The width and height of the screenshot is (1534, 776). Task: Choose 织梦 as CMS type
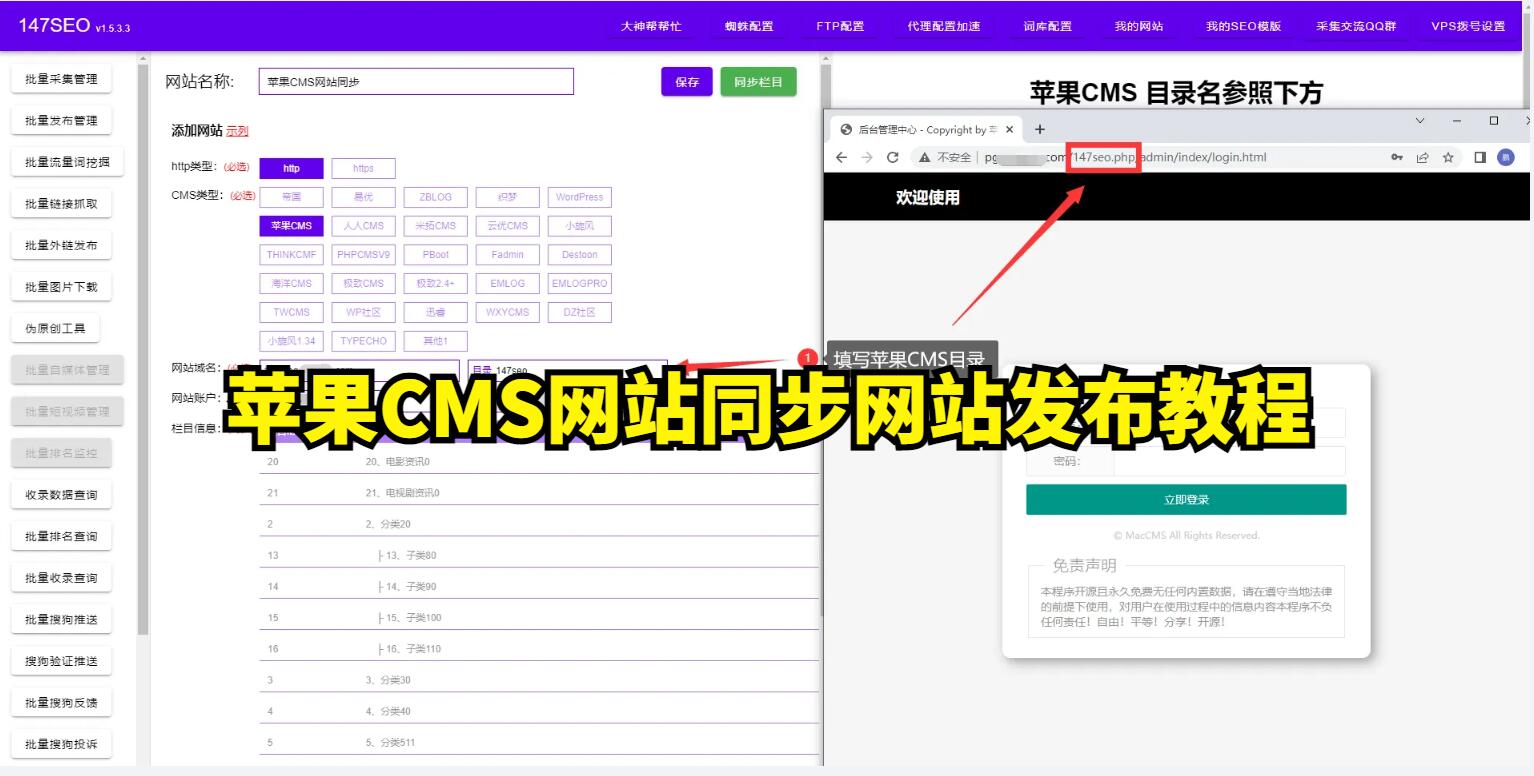point(507,197)
